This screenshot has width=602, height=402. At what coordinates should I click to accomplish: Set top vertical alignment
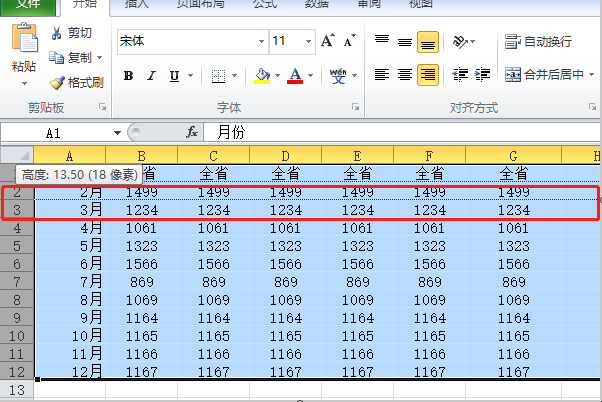coord(382,41)
